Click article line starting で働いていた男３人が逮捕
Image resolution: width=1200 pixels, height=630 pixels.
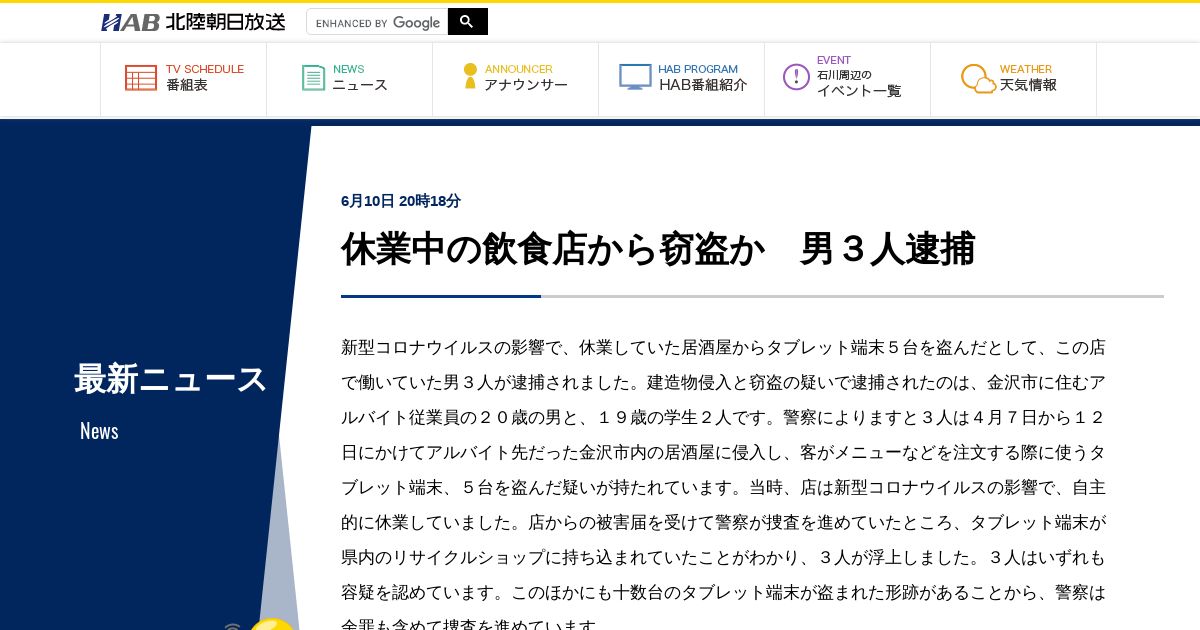pyautogui.click(x=723, y=383)
